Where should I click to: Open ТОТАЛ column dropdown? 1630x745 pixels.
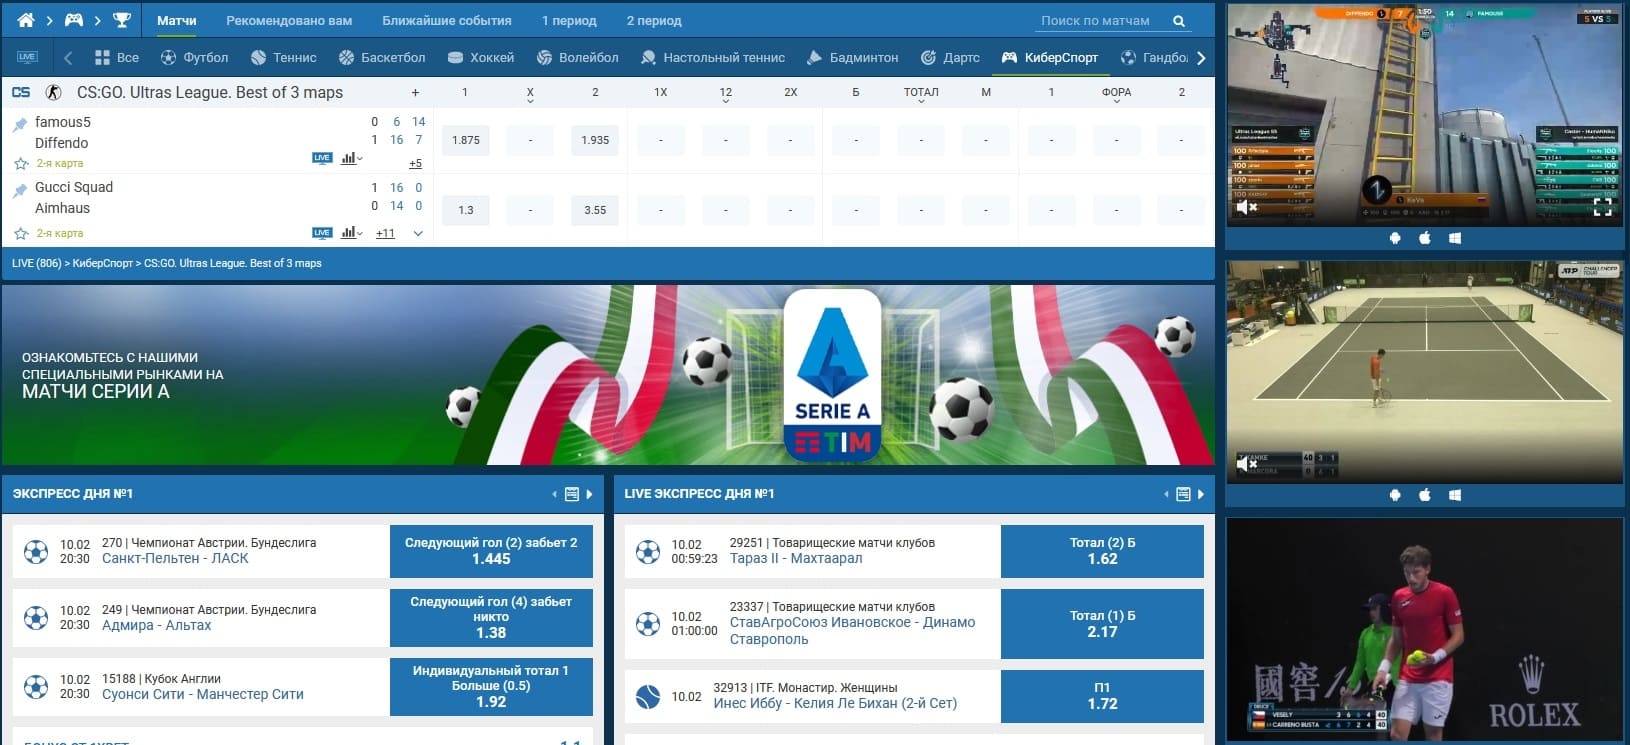point(921,93)
